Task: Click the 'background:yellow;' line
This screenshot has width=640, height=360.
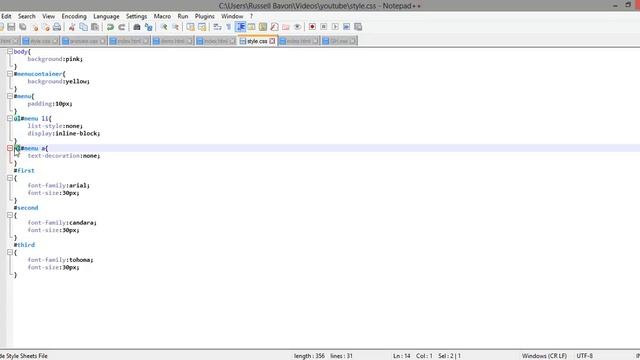Action: [x=59, y=82]
